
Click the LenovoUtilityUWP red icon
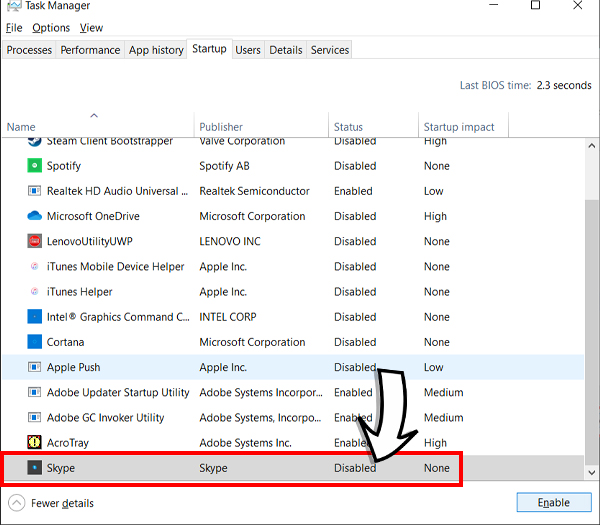pyautogui.click(x=34, y=241)
